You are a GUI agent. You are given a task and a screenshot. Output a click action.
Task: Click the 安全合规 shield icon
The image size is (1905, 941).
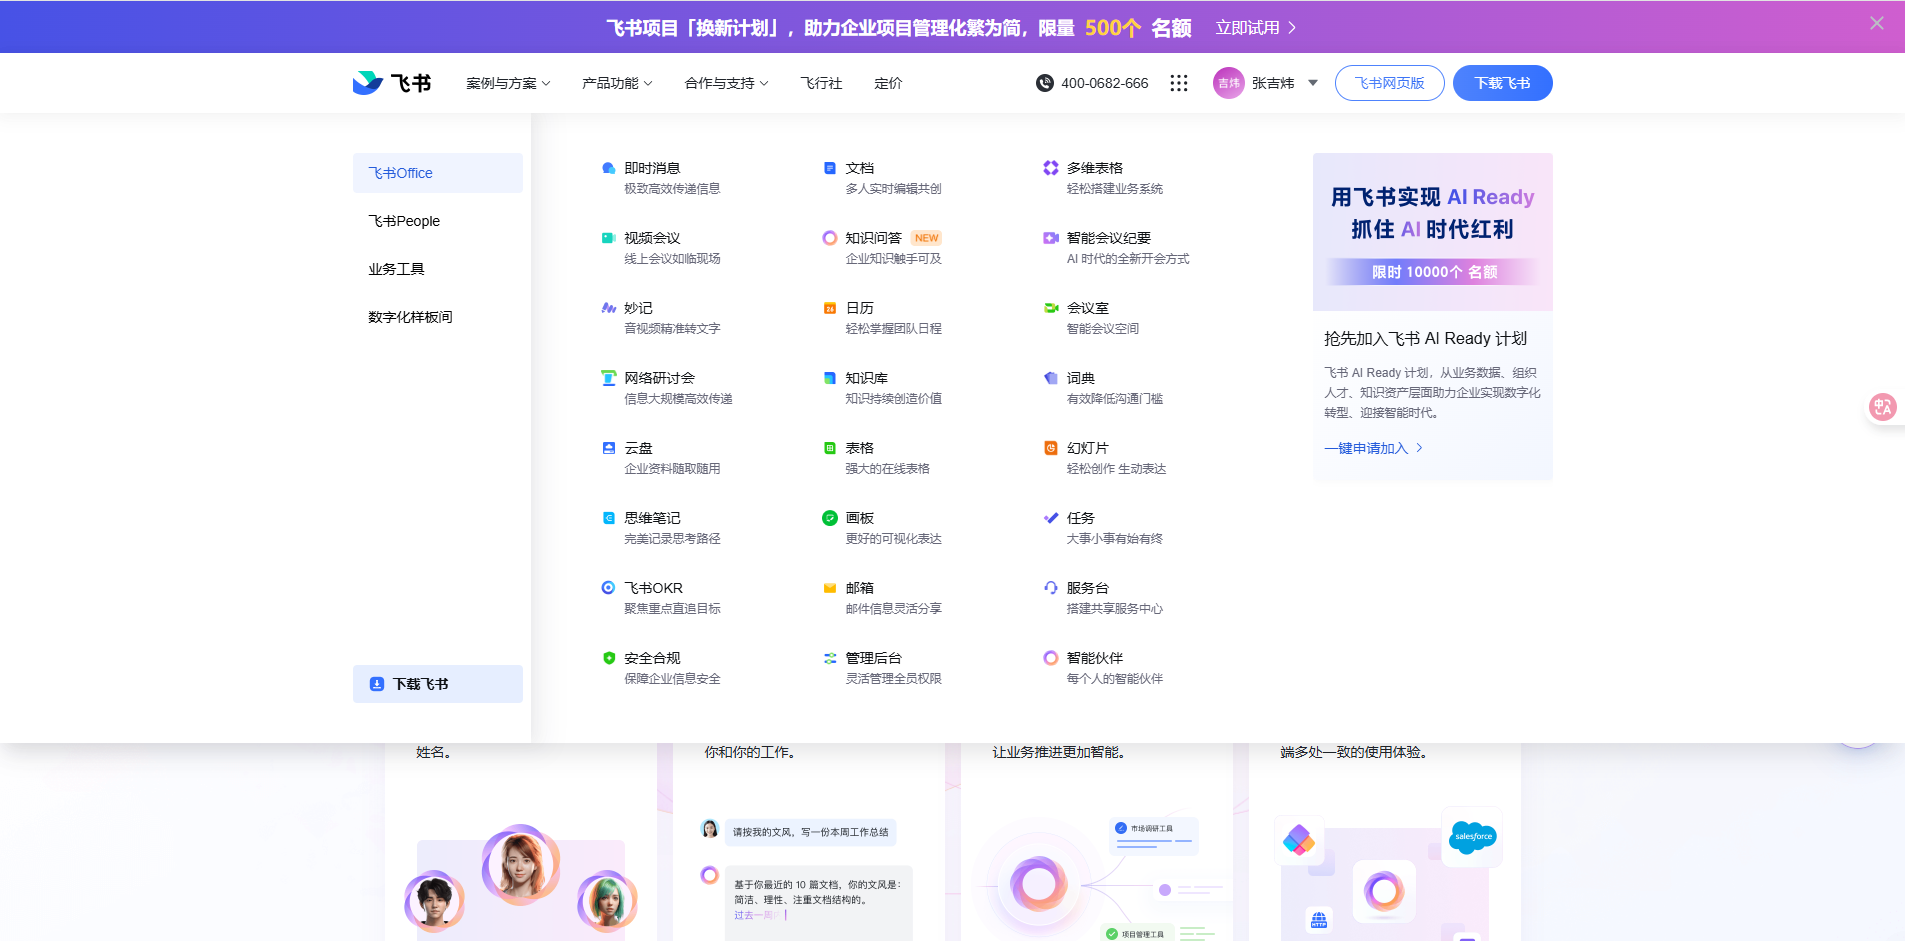[x=608, y=658]
